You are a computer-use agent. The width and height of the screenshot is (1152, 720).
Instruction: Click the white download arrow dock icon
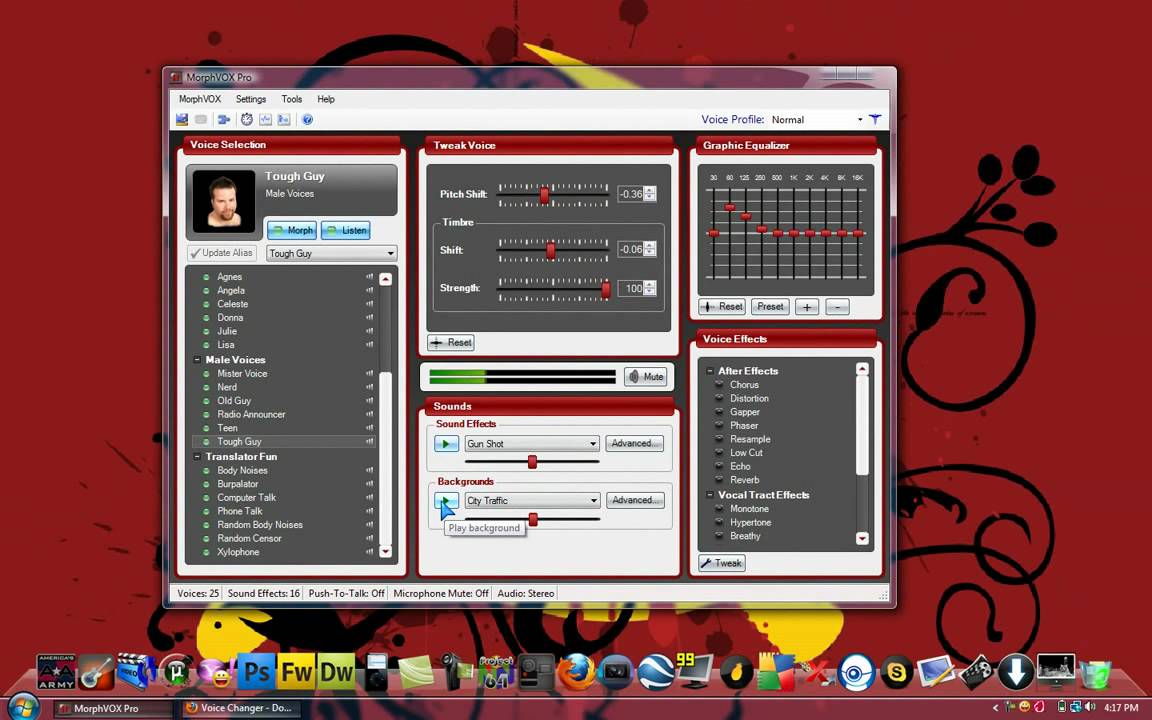(x=1016, y=672)
